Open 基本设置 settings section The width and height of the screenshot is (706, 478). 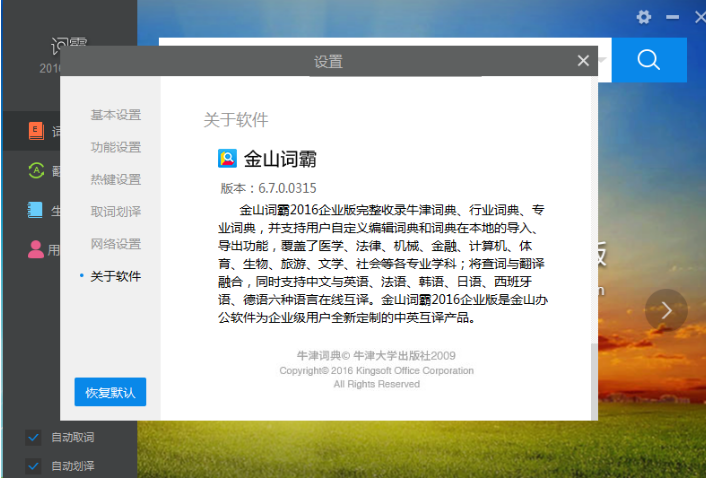pos(116,115)
